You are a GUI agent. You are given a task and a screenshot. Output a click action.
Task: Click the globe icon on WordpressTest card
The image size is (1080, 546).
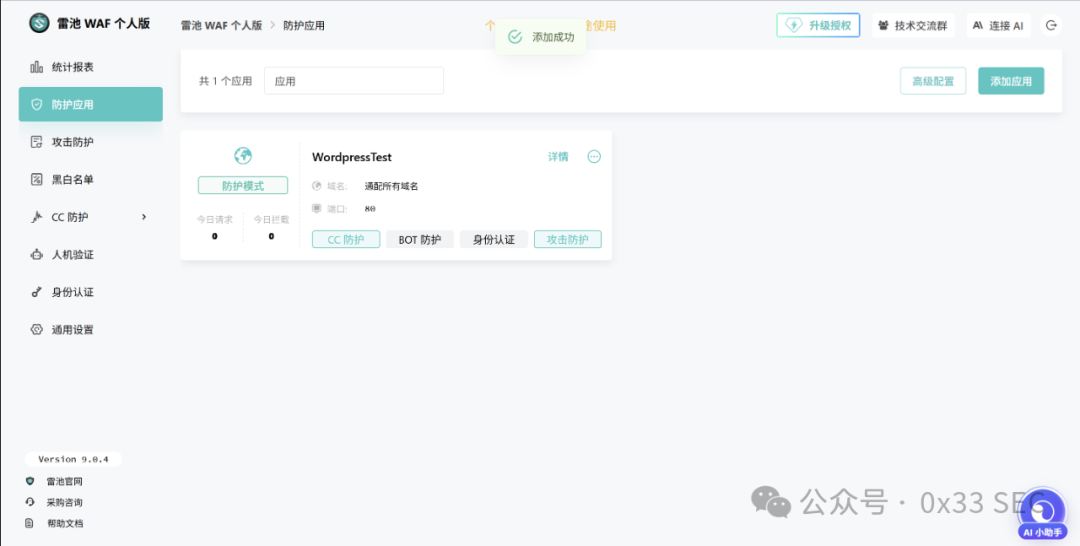242,156
